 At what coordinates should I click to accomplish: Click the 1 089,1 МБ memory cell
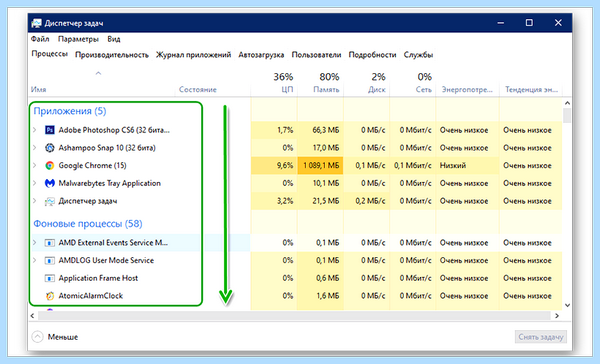(x=321, y=166)
